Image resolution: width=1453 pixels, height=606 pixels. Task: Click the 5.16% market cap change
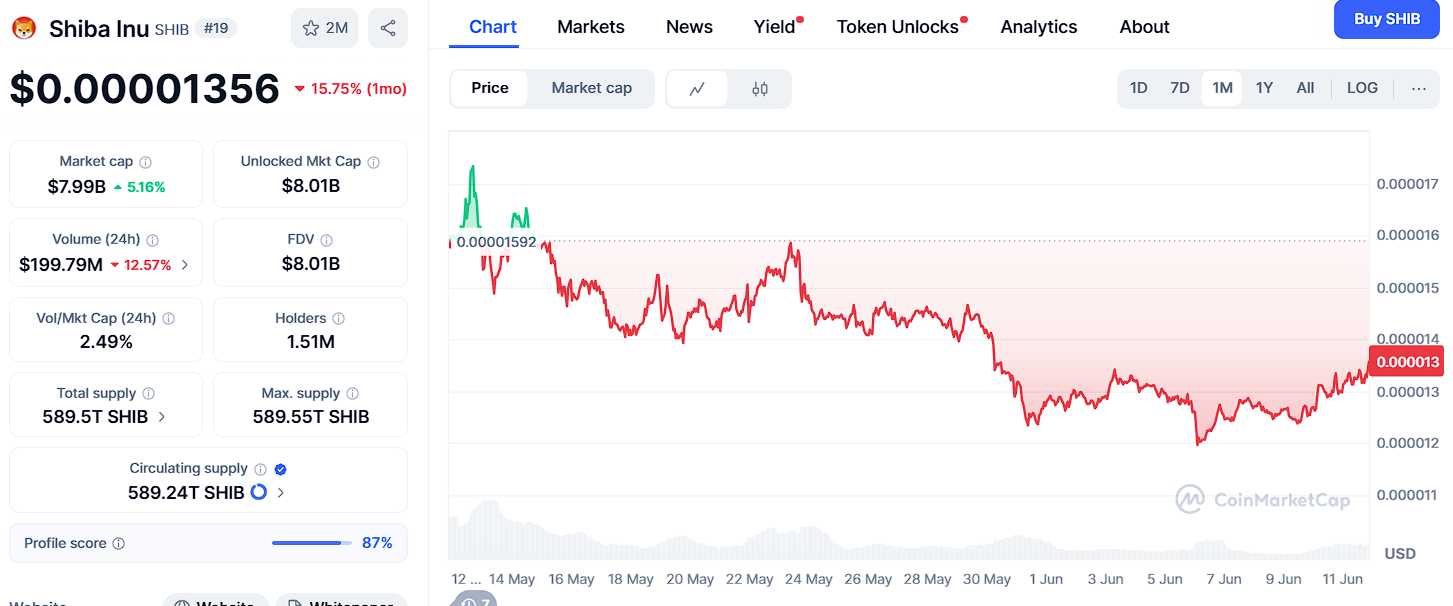tap(139, 187)
